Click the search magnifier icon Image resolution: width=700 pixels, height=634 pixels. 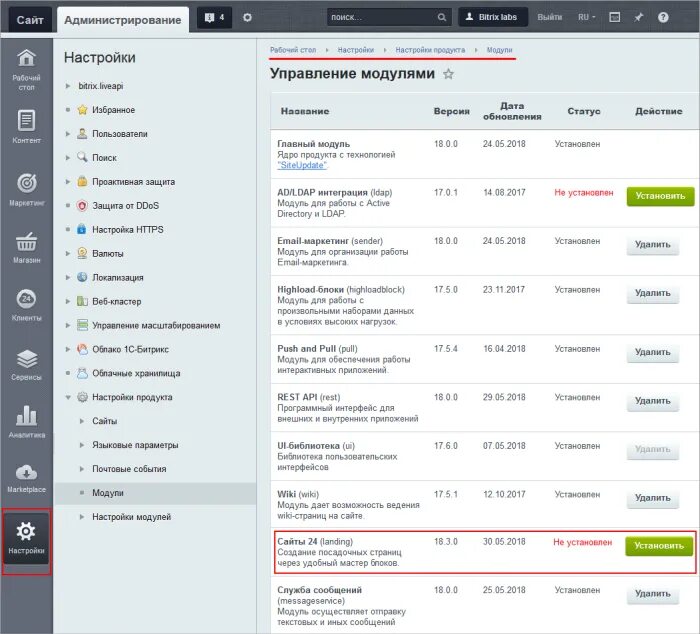click(x=442, y=17)
